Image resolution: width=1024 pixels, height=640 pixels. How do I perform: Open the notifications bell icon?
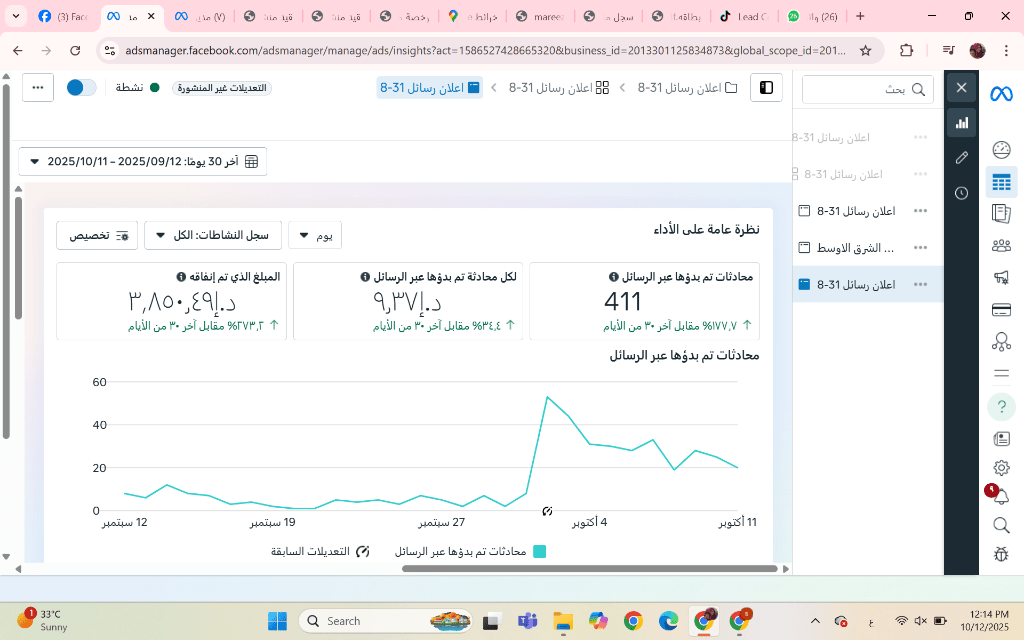pos(1001,497)
